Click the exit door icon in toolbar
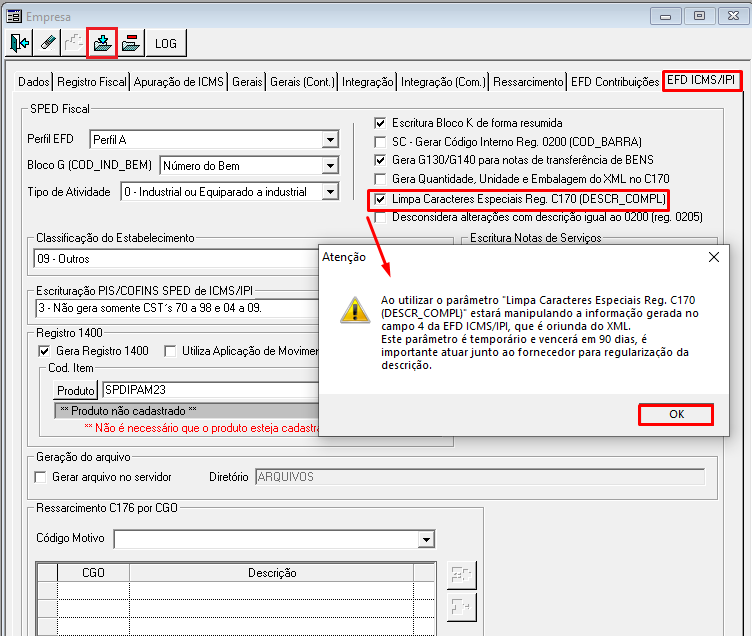The image size is (752, 636). 19,43
